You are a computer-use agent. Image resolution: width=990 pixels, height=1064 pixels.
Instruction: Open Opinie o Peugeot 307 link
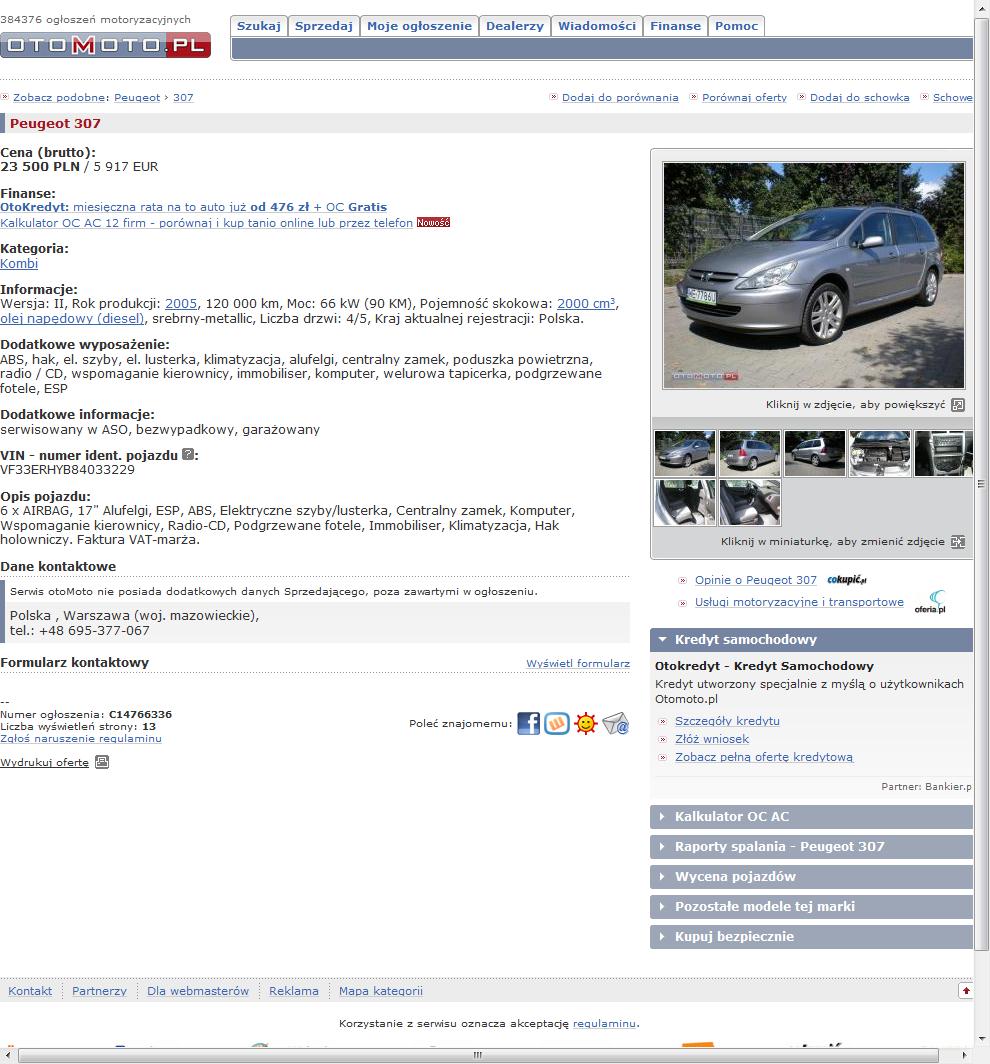point(756,580)
